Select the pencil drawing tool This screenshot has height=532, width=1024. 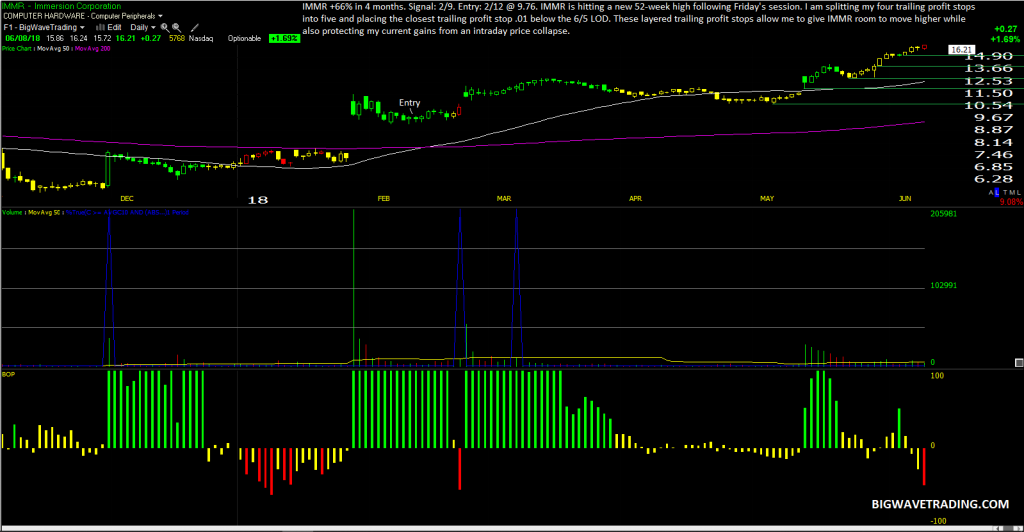tap(195, 27)
